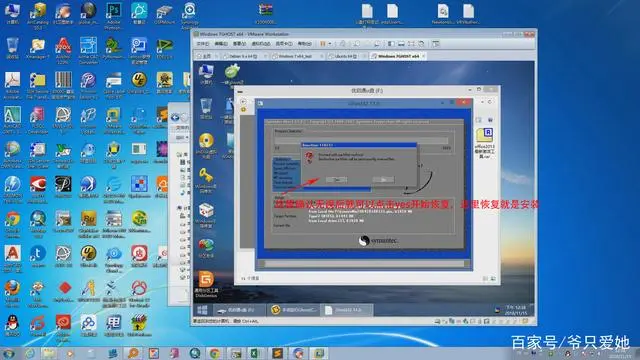Open the Xmanager folder shortcut
Screen dimensions: 640x360
click(38, 46)
